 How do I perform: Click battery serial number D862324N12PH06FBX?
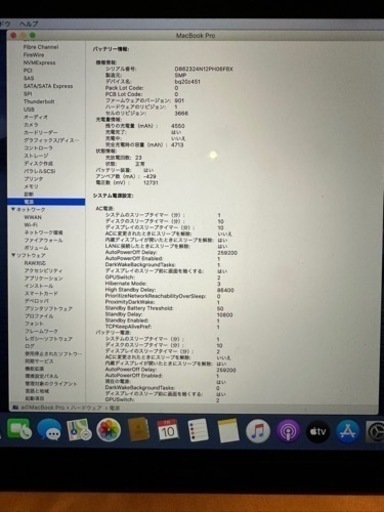tap(204, 69)
